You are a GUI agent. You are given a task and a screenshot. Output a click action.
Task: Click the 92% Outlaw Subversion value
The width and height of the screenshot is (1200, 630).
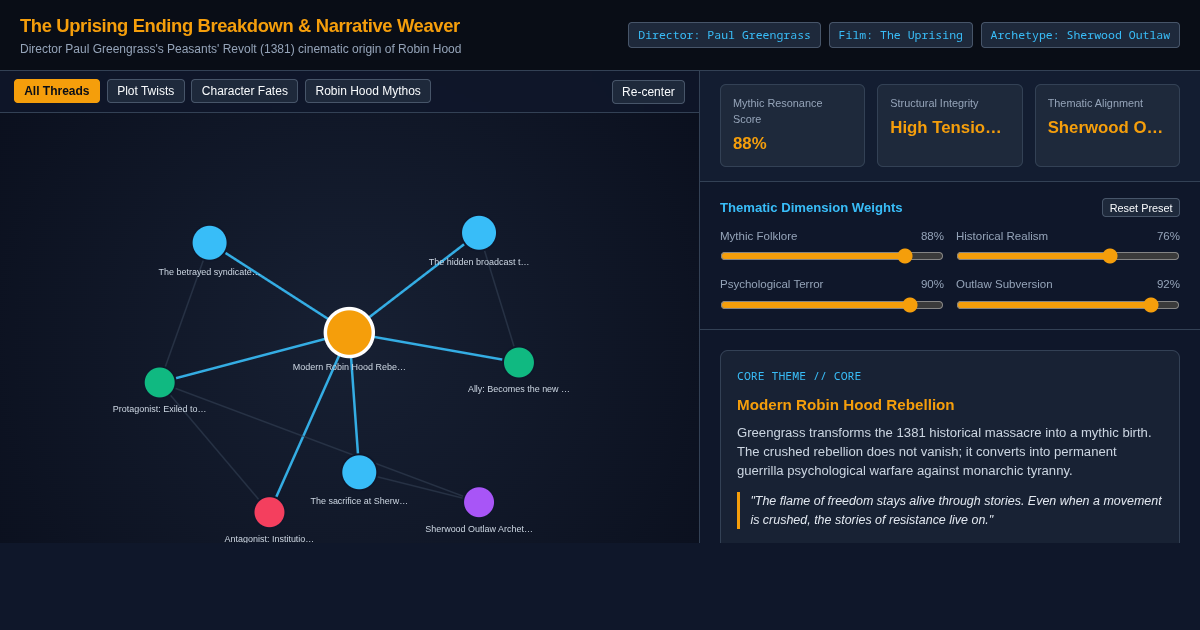(1168, 284)
